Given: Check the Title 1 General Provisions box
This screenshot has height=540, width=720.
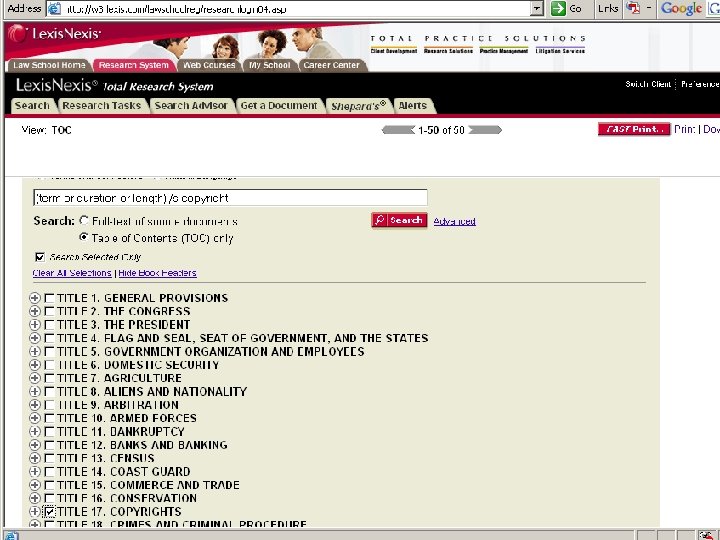Looking at the screenshot, I should pos(49,298).
